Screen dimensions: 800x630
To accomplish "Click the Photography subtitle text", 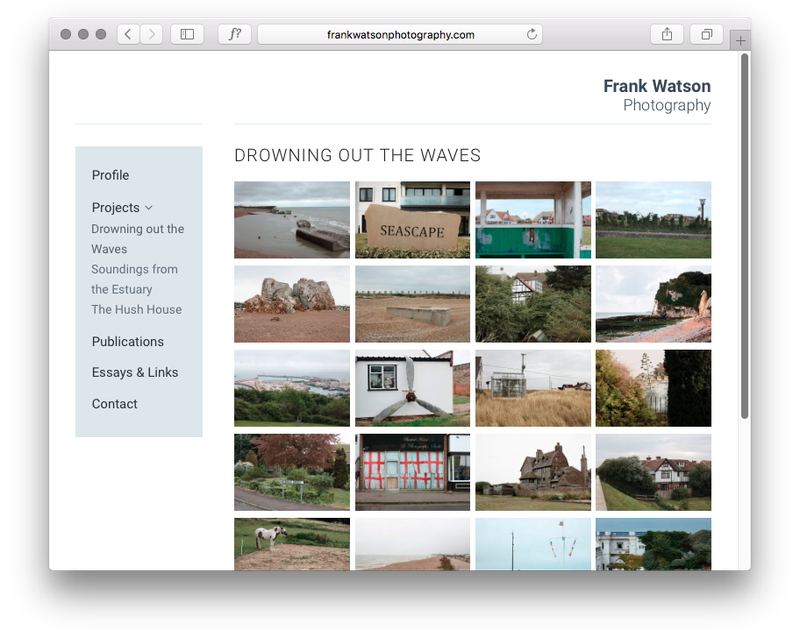I will pos(667,105).
